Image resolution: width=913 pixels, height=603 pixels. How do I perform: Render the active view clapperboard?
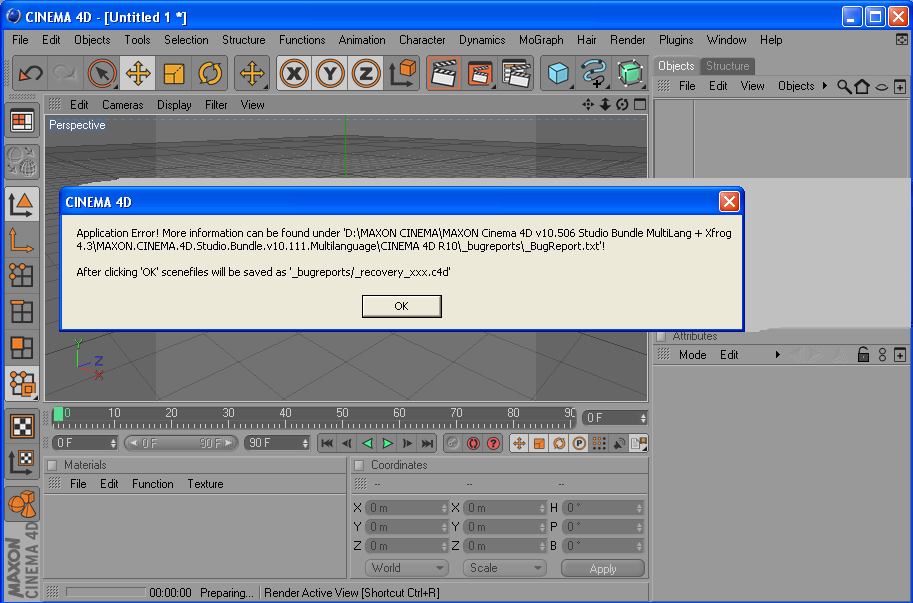(x=444, y=73)
